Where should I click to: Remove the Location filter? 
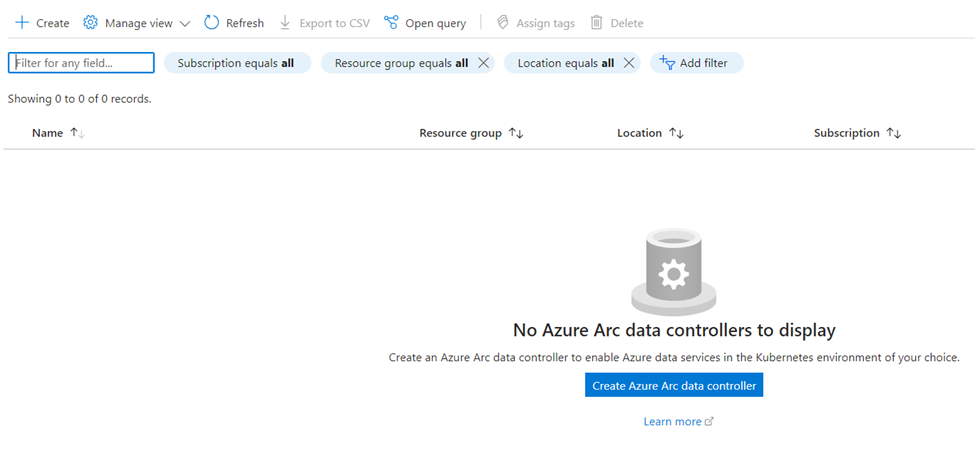629,63
